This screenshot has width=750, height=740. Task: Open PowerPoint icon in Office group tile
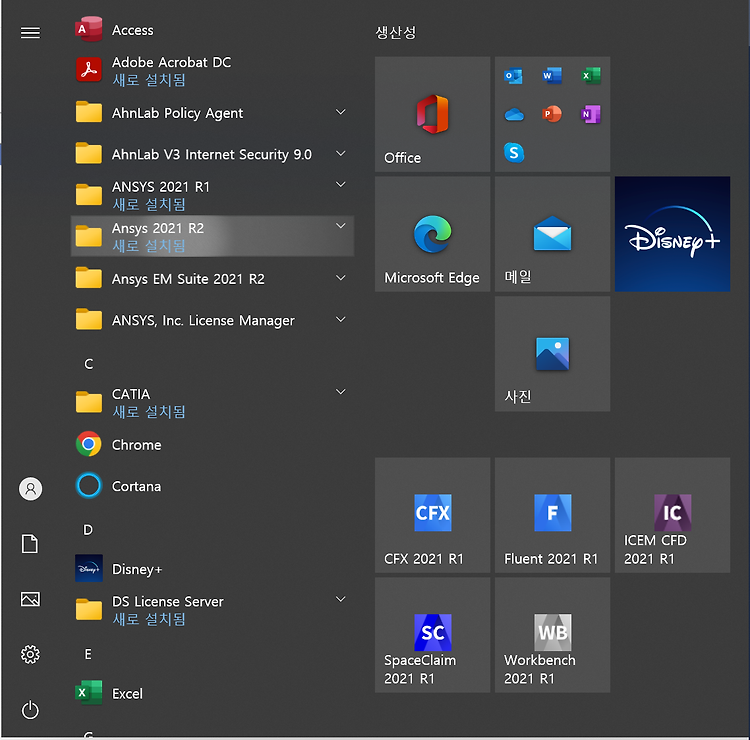[x=552, y=114]
